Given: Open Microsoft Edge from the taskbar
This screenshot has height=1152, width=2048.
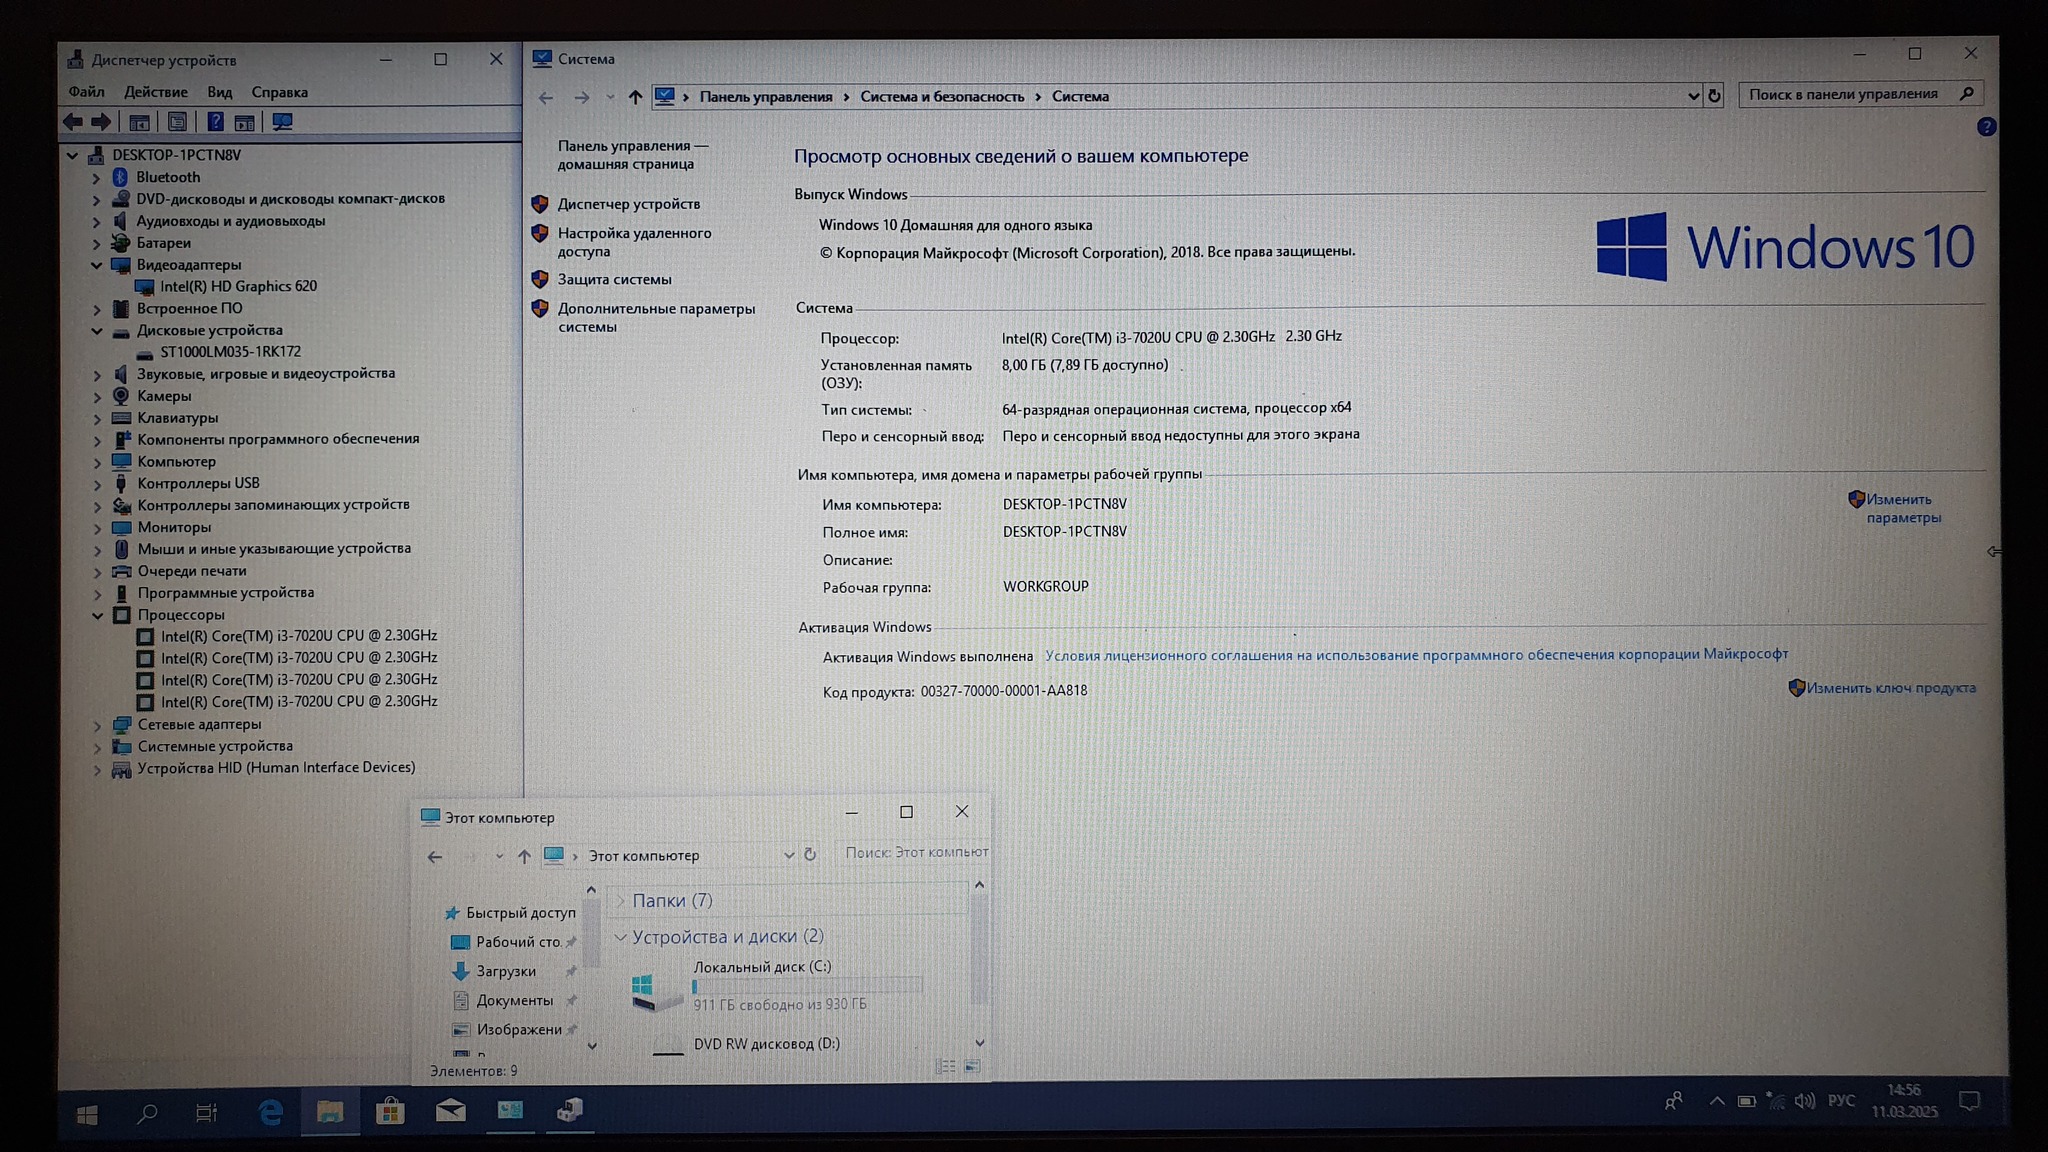Looking at the screenshot, I should coord(270,1111).
